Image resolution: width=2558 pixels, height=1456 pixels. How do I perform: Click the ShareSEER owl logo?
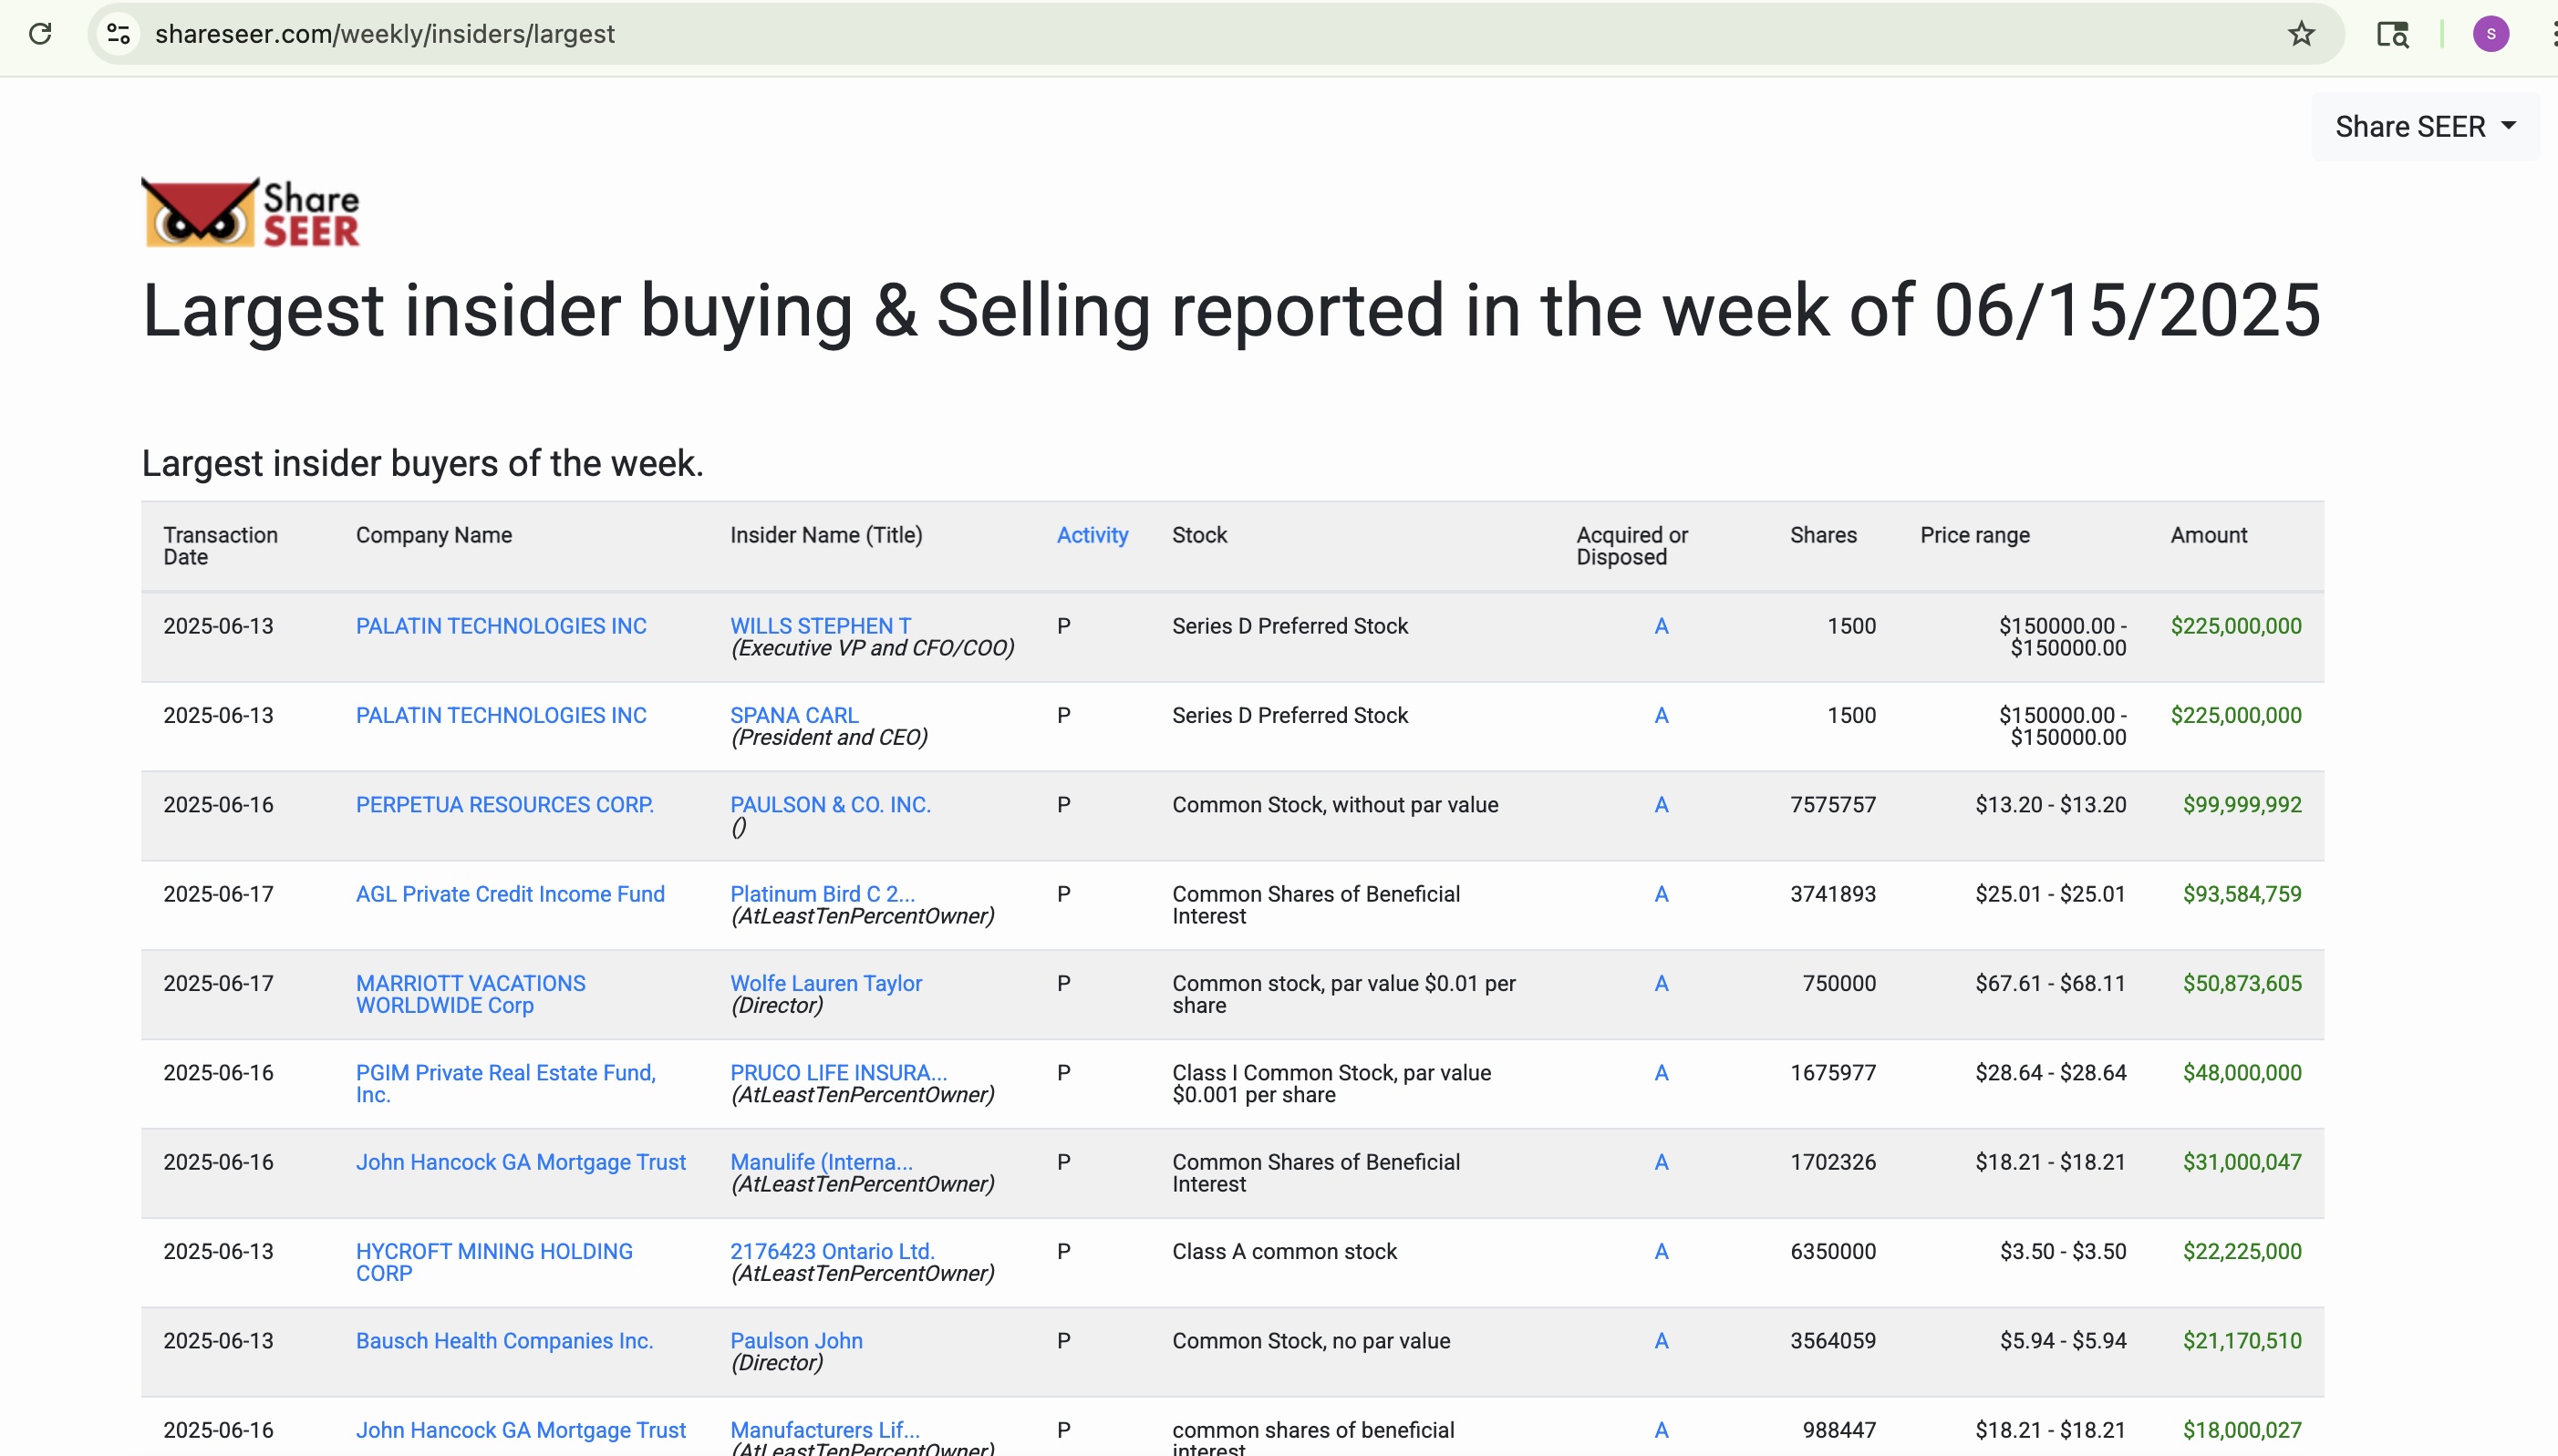[x=249, y=211]
